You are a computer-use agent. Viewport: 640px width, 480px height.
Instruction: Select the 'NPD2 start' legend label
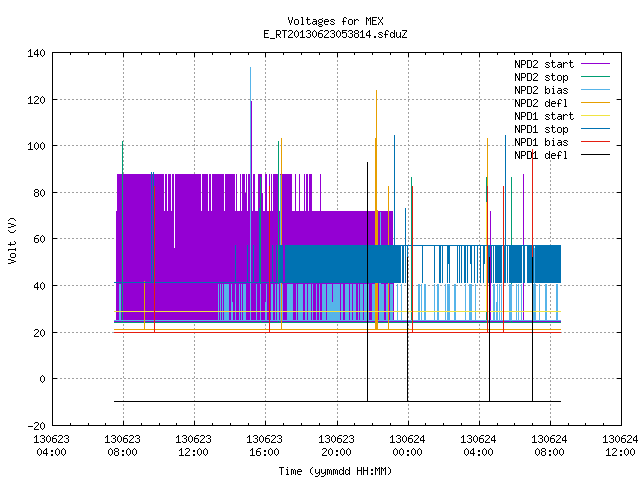point(544,64)
